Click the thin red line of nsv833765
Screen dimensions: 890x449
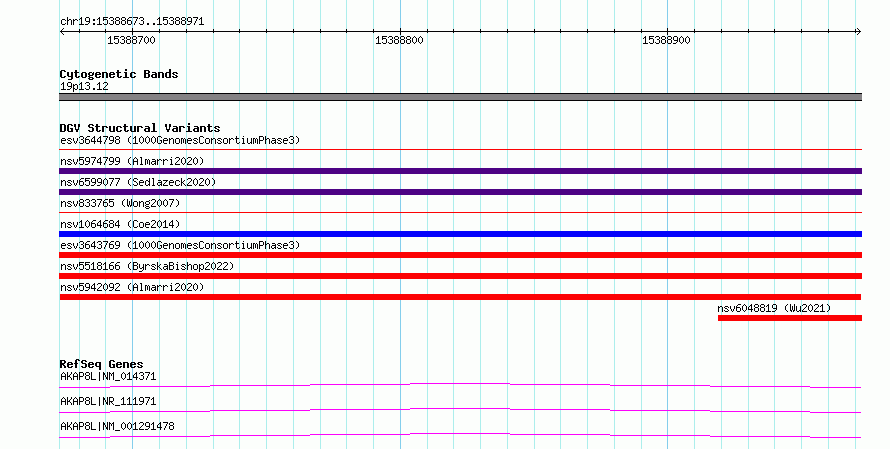click(460, 213)
